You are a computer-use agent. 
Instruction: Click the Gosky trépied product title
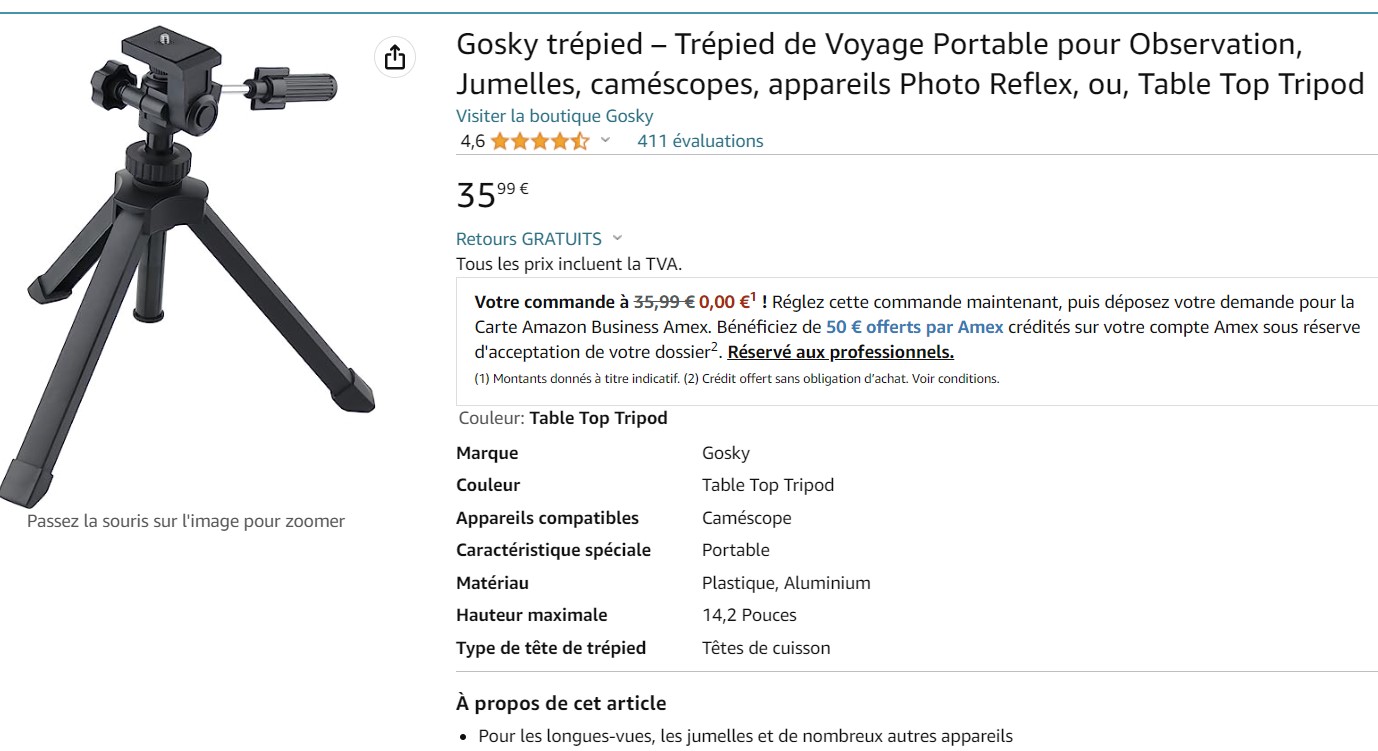click(909, 64)
